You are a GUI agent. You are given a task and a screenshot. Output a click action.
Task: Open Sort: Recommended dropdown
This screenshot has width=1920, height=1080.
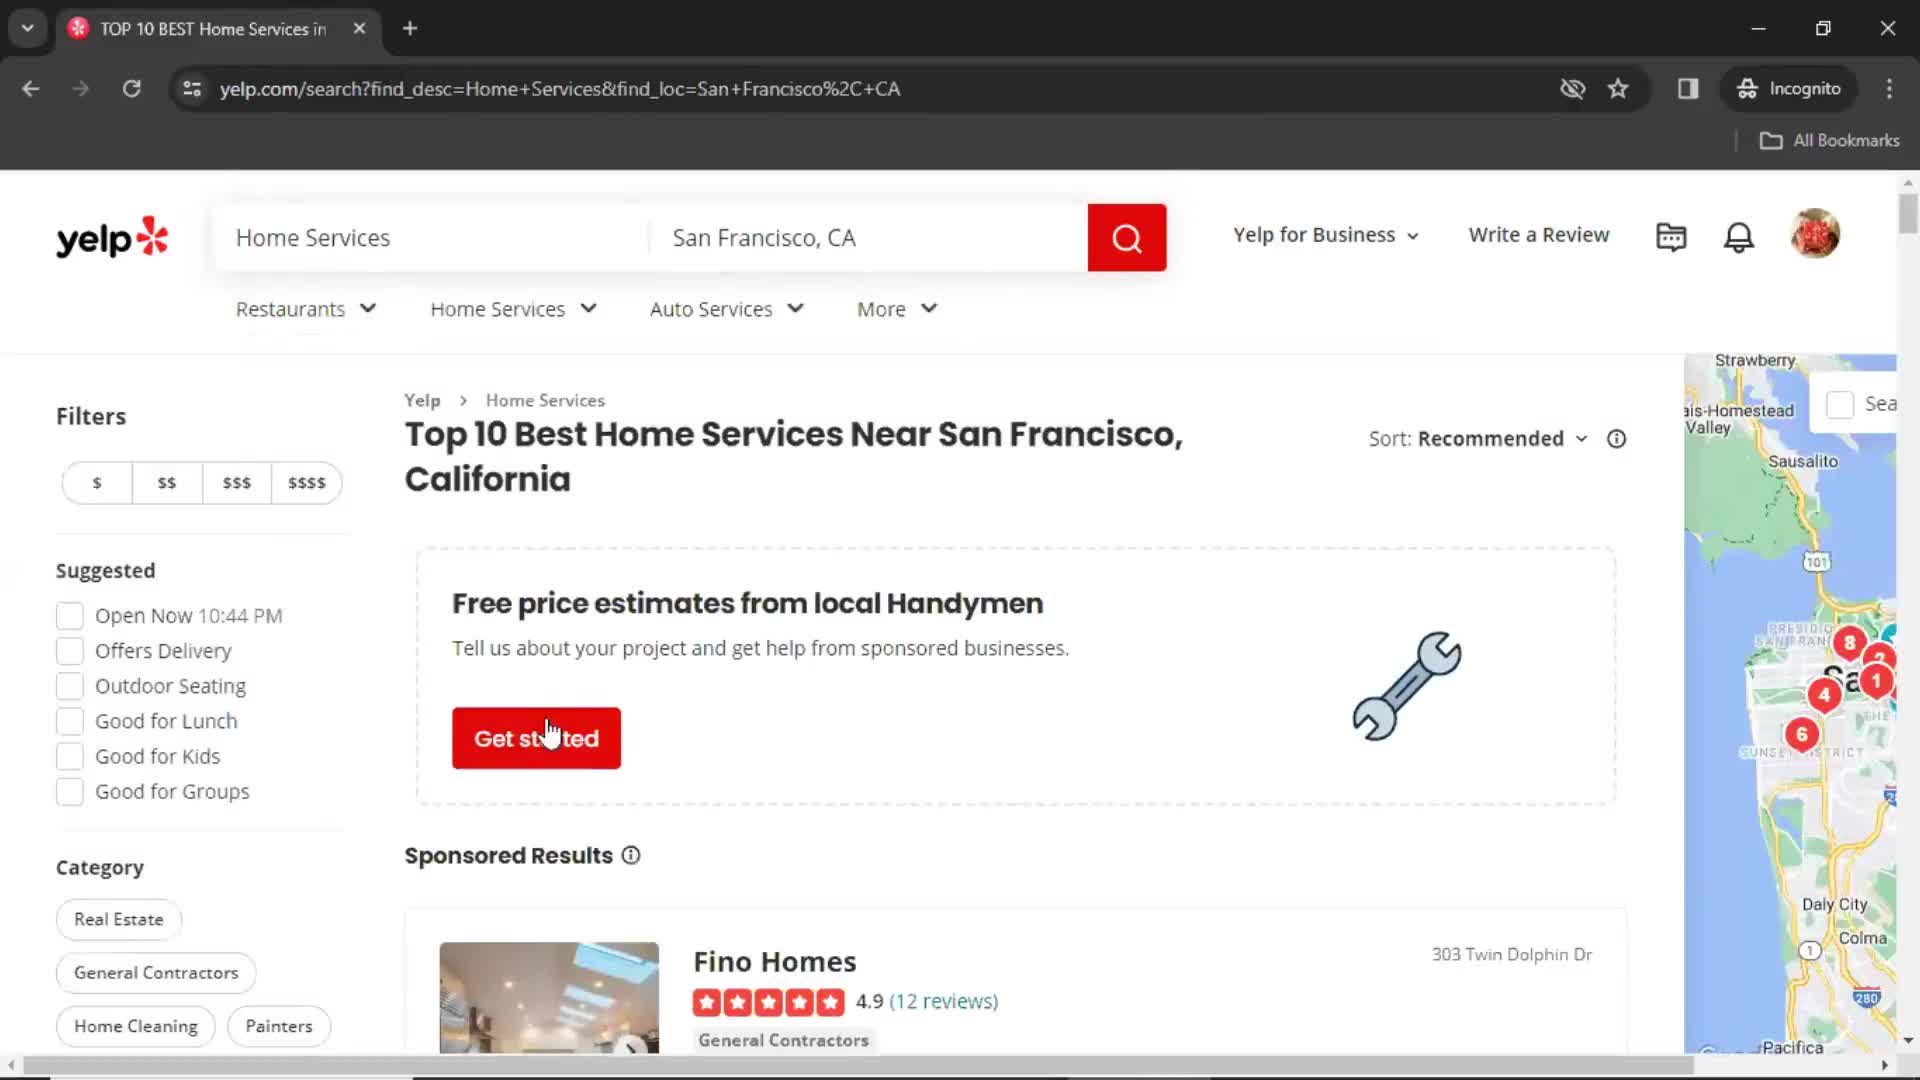[x=1478, y=439]
